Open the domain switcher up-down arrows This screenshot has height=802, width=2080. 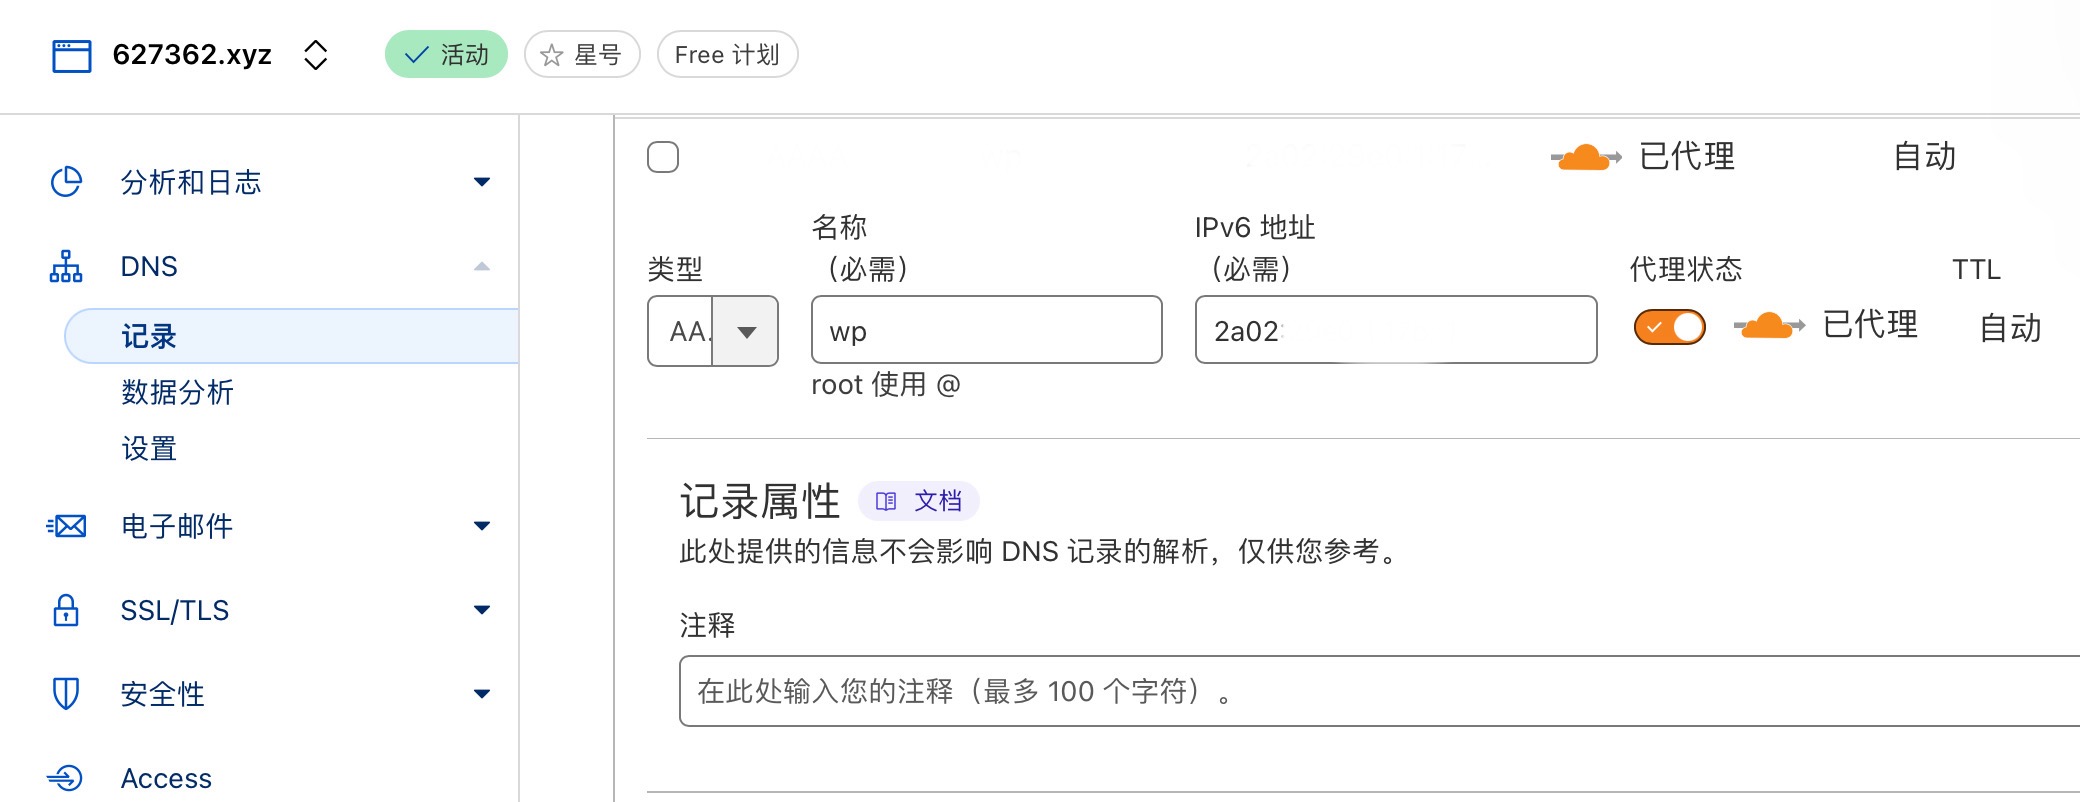(316, 55)
